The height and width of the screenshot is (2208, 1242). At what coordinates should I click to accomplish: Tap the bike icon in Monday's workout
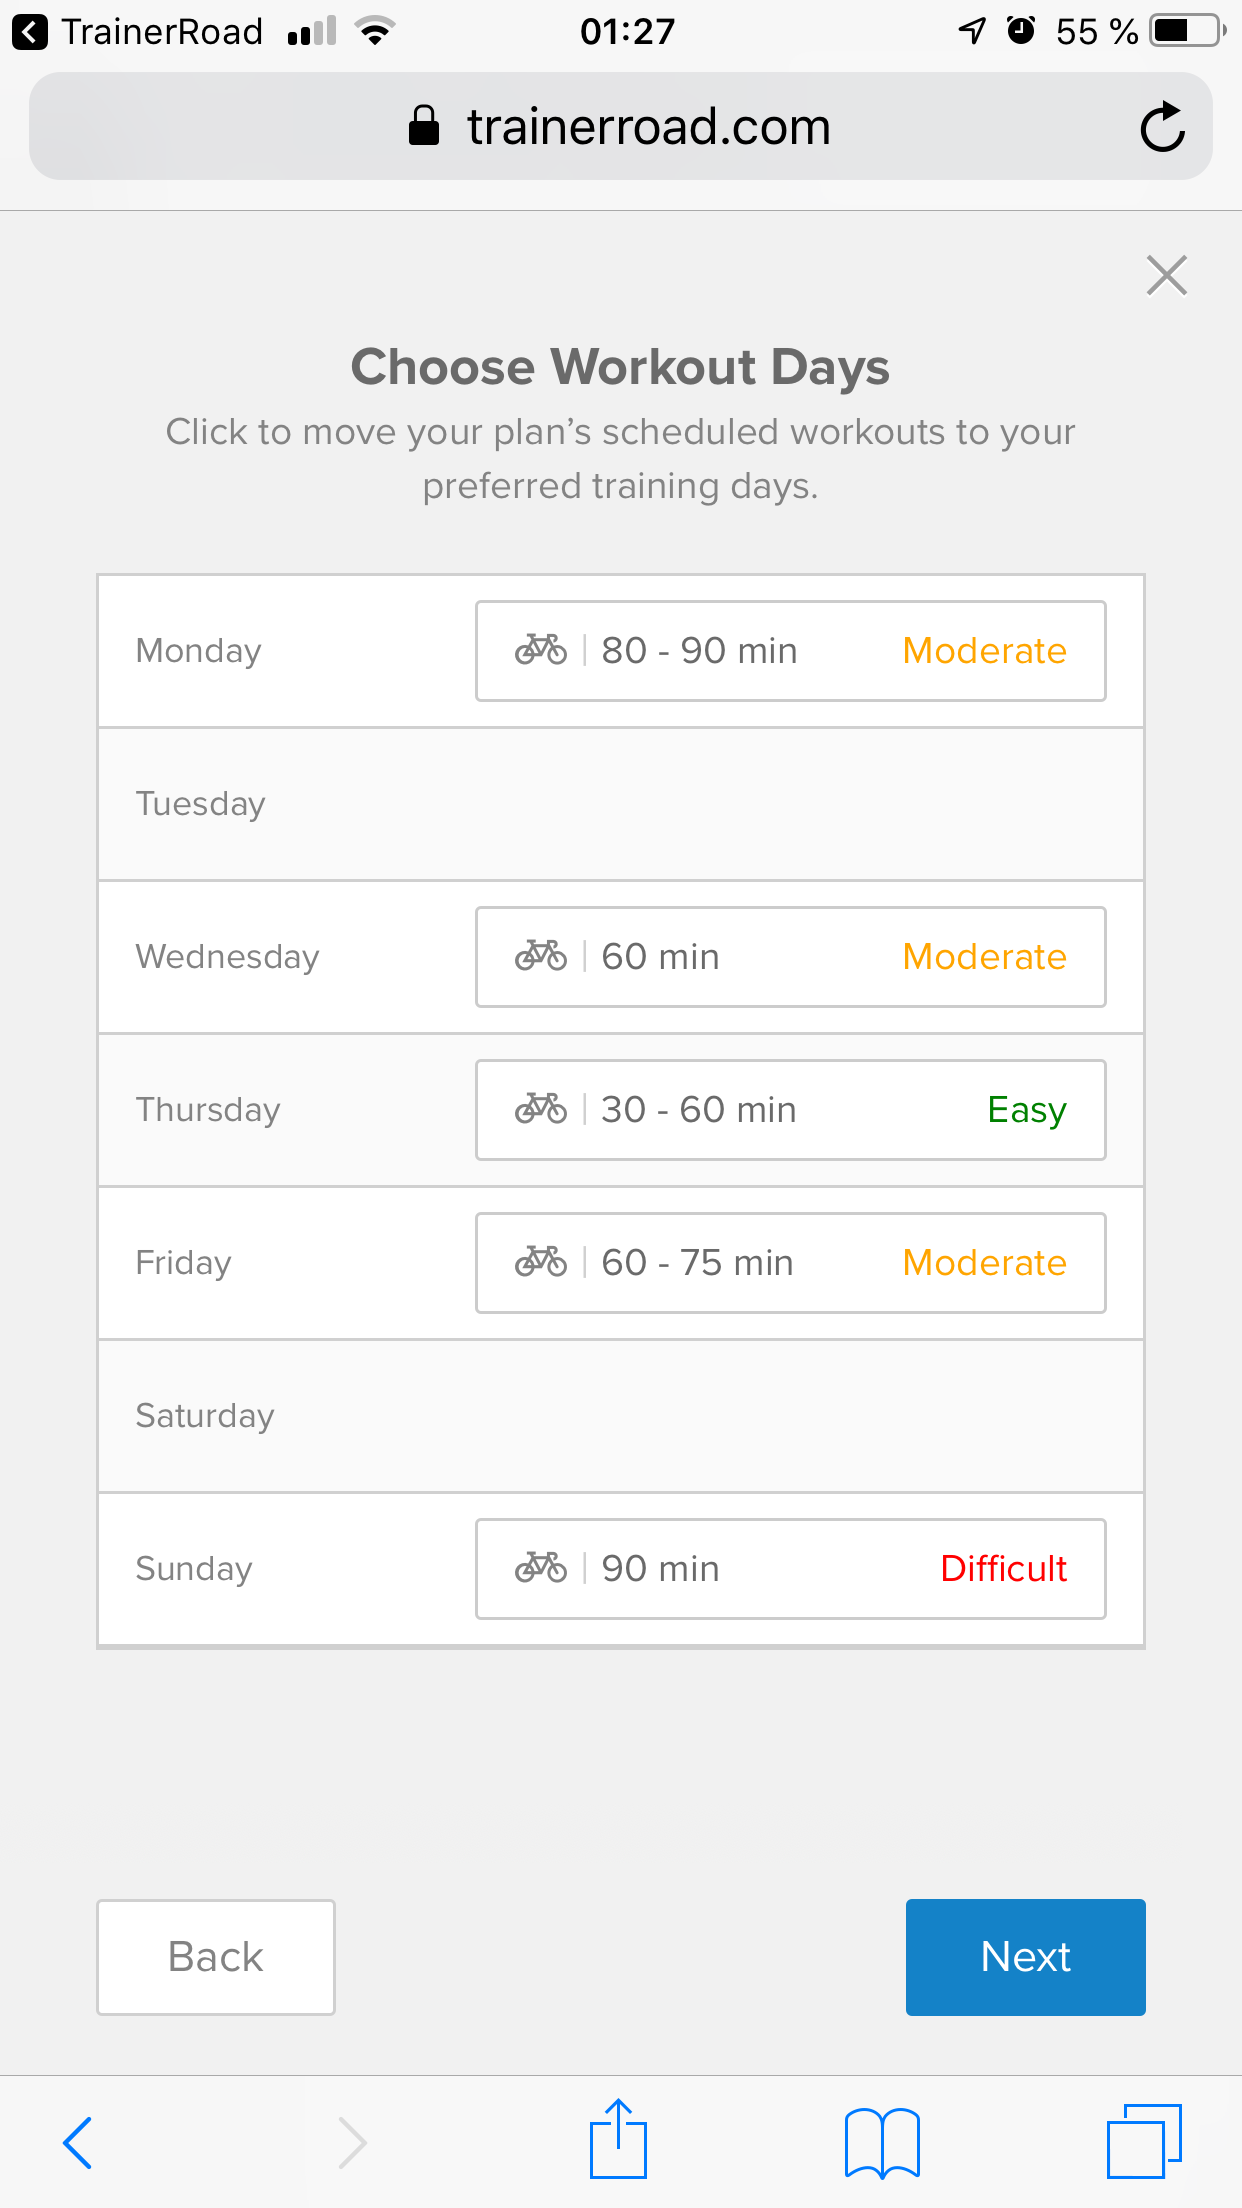(541, 650)
